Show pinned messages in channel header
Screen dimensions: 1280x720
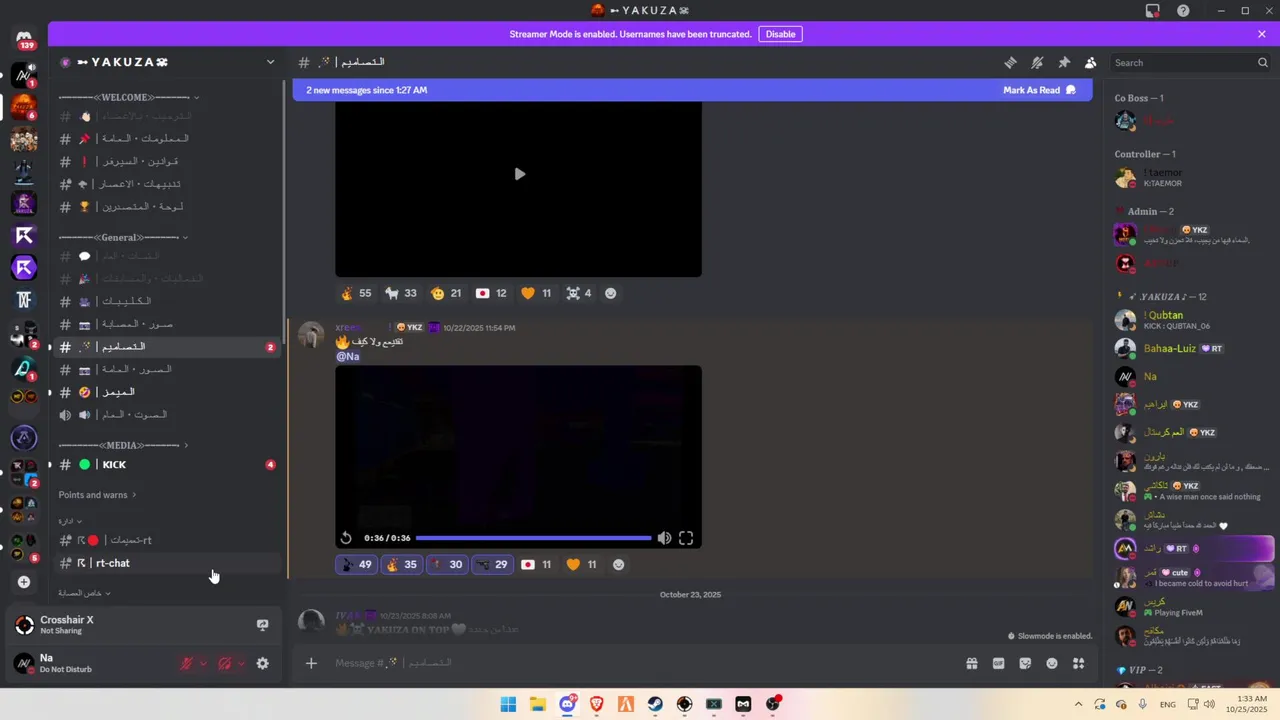coord(1064,62)
